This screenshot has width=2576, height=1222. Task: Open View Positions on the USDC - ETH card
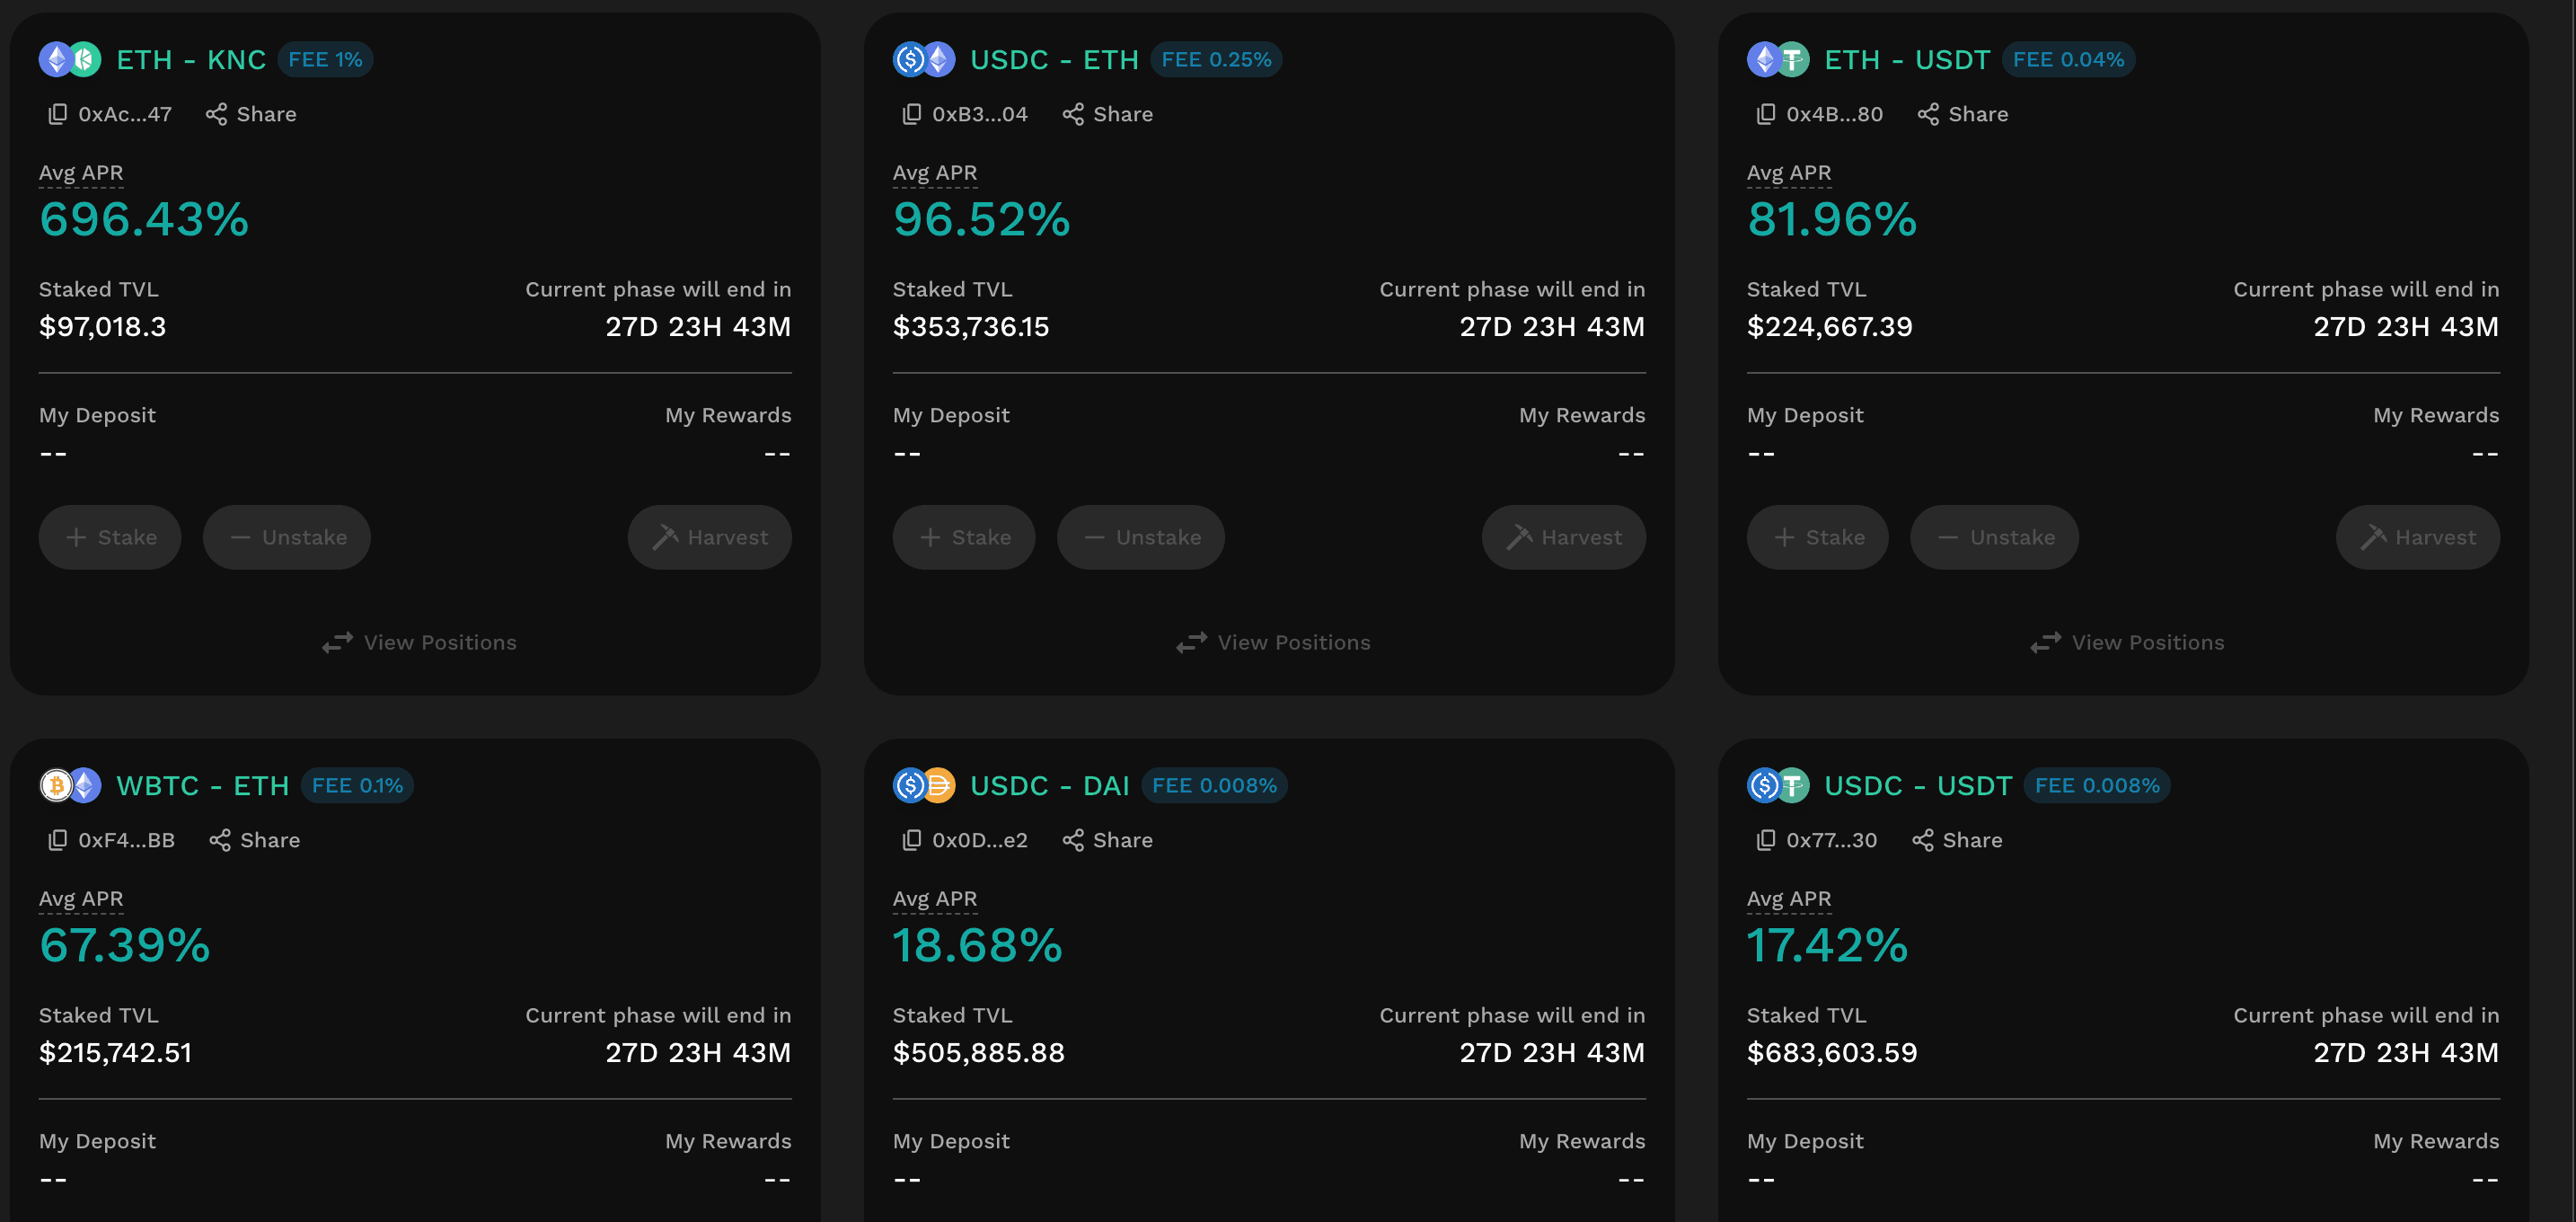[x=1273, y=642]
